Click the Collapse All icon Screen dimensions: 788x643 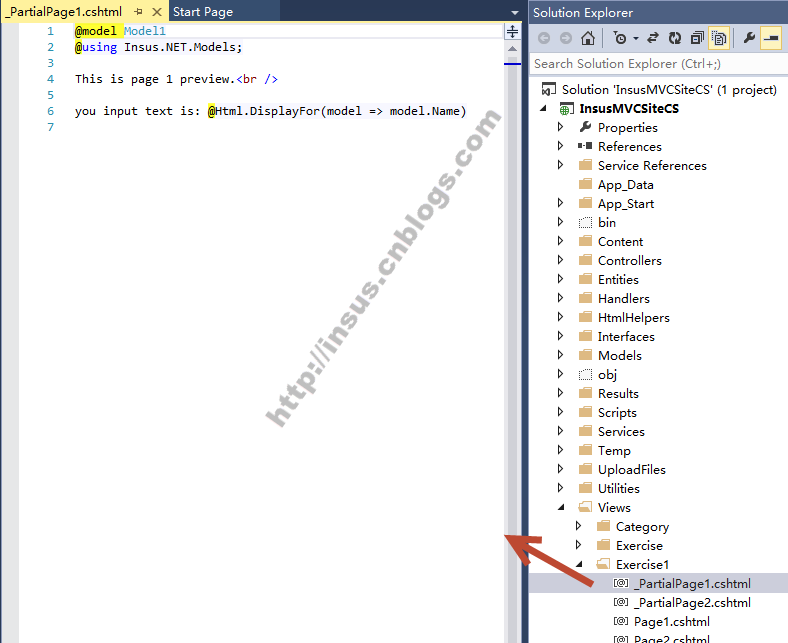pyautogui.click(x=697, y=38)
